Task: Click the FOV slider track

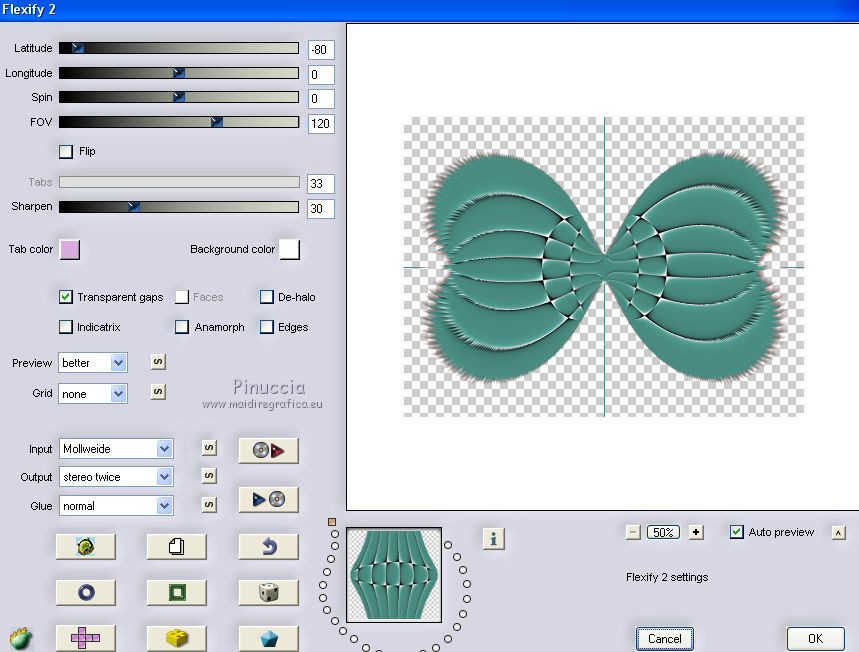Action: point(179,122)
